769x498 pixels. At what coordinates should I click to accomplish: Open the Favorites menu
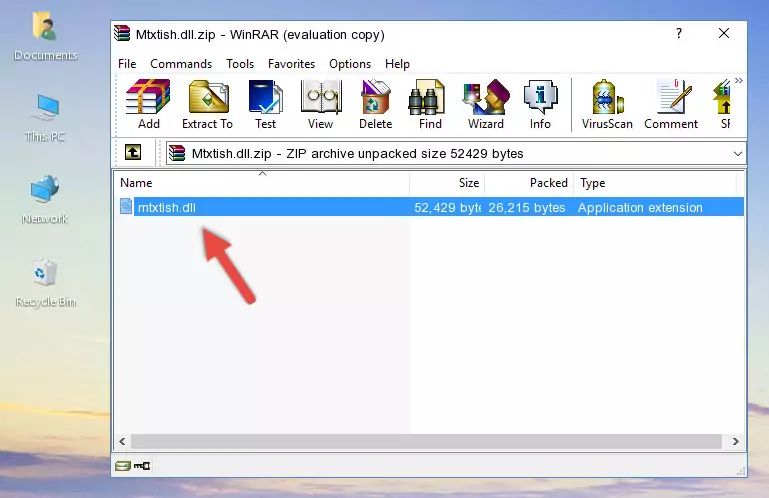point(291,64)
